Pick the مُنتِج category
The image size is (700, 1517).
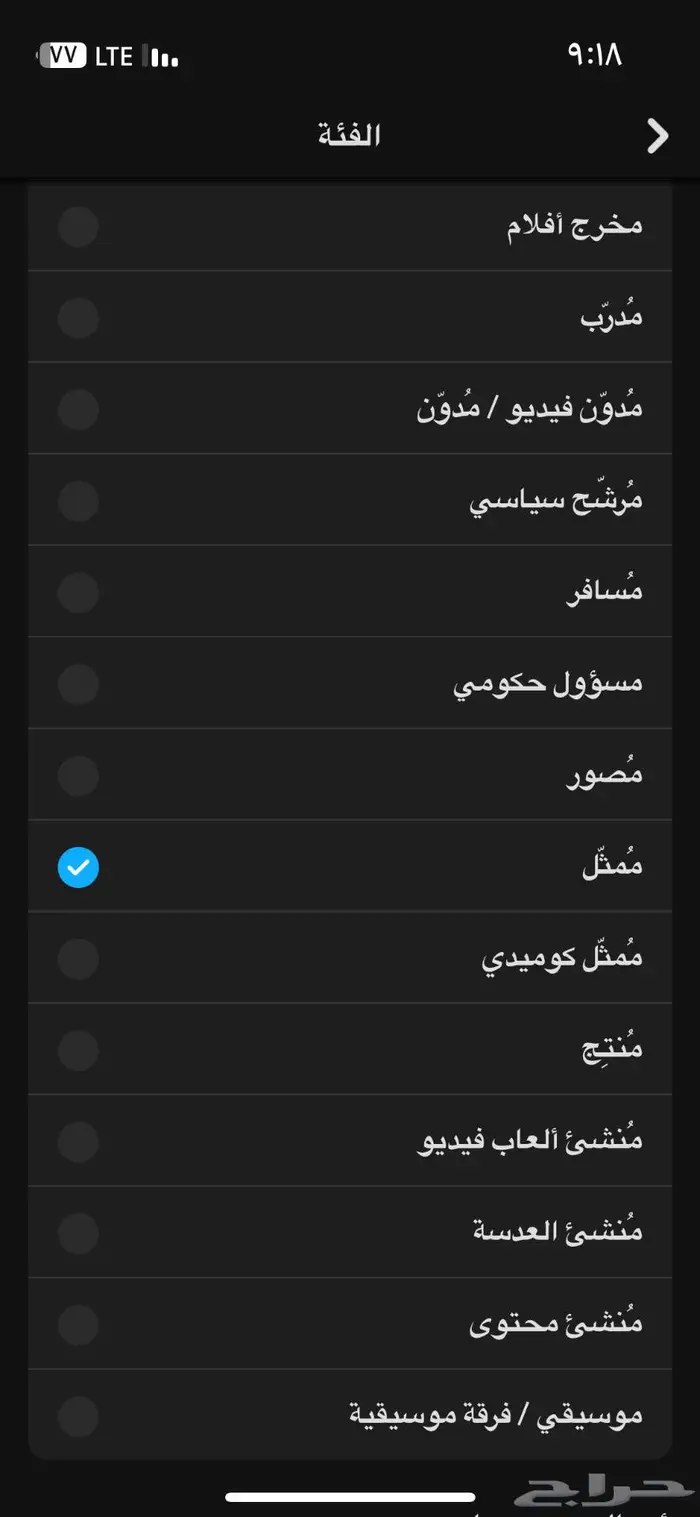(x=350, y=1048)
